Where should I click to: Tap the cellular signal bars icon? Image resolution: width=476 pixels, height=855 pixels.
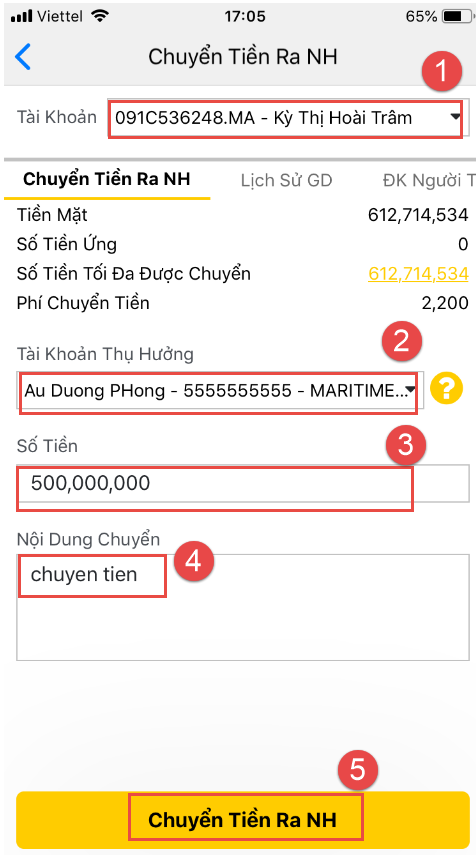[x=21, y=16]
